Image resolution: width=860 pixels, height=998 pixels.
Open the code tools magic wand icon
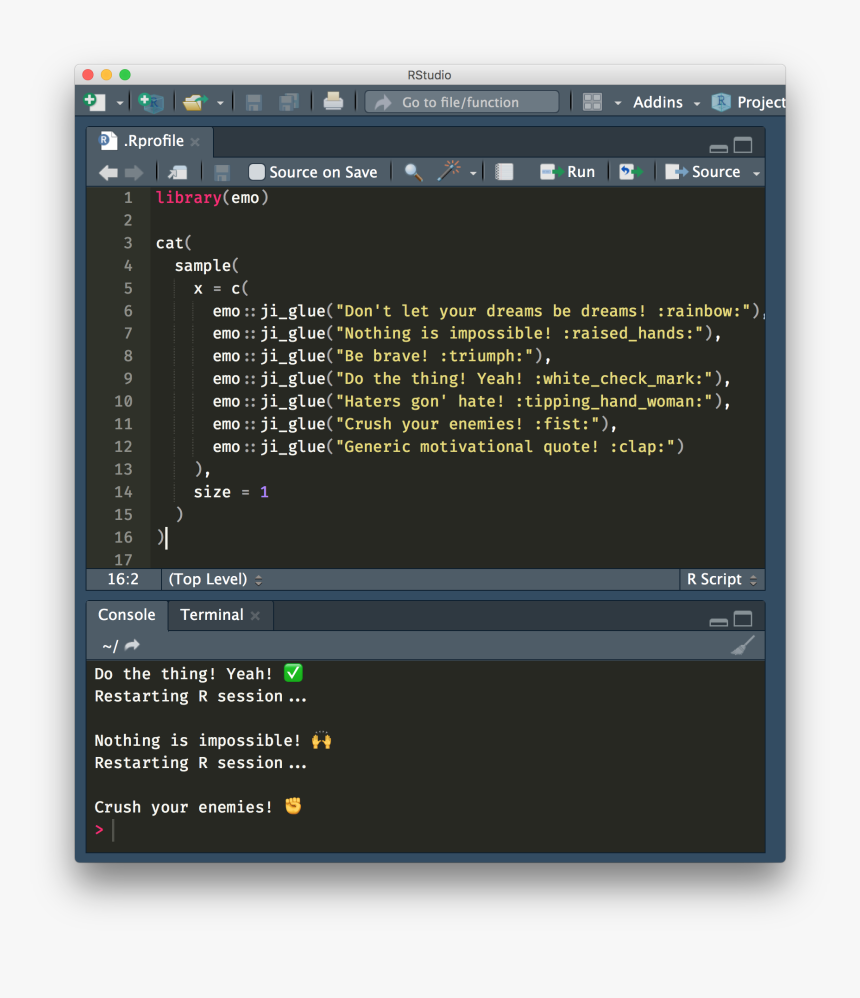coord(449,171)
